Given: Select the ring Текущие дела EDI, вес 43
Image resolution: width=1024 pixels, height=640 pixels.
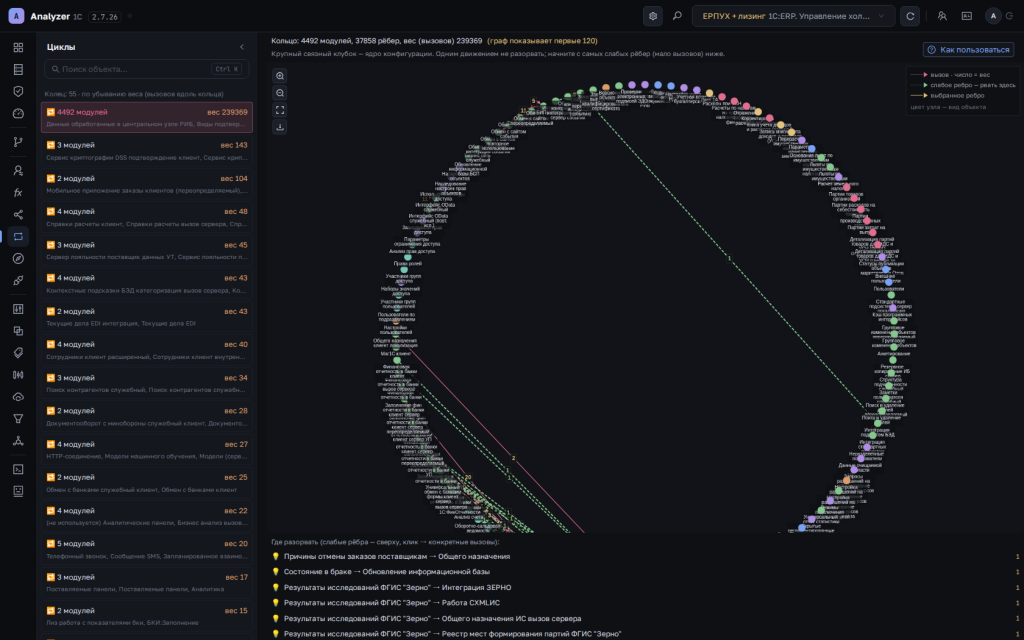Looking at the screenshot, I should pos(146,317).
